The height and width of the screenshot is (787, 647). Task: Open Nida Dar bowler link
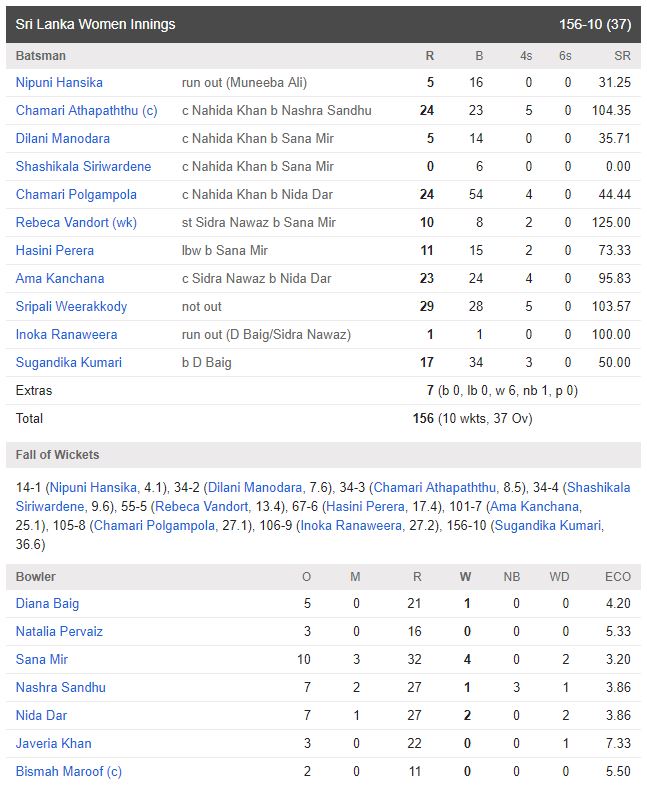pos(41,715)
